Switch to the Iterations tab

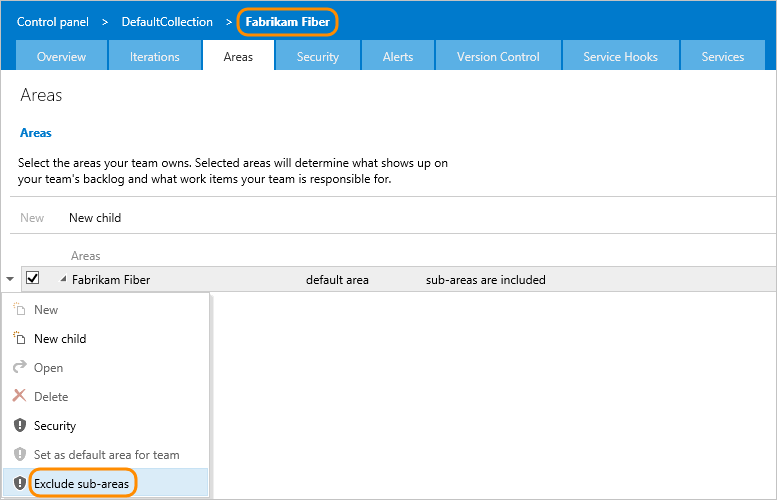pyautogui.click(x=155, y=56)
